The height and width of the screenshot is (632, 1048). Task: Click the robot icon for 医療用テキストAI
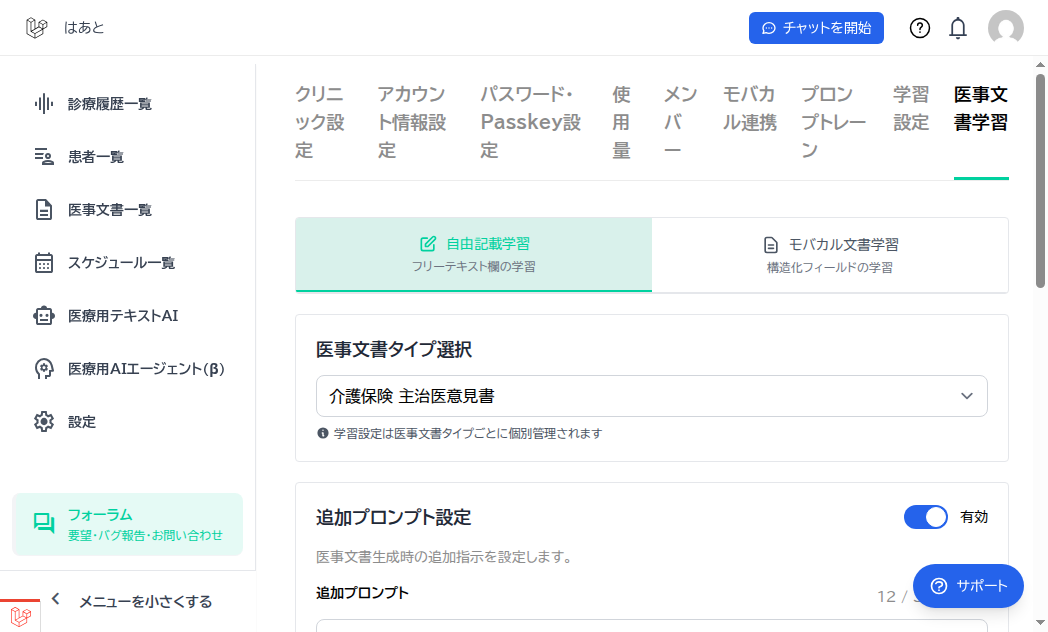click(43, 316)
